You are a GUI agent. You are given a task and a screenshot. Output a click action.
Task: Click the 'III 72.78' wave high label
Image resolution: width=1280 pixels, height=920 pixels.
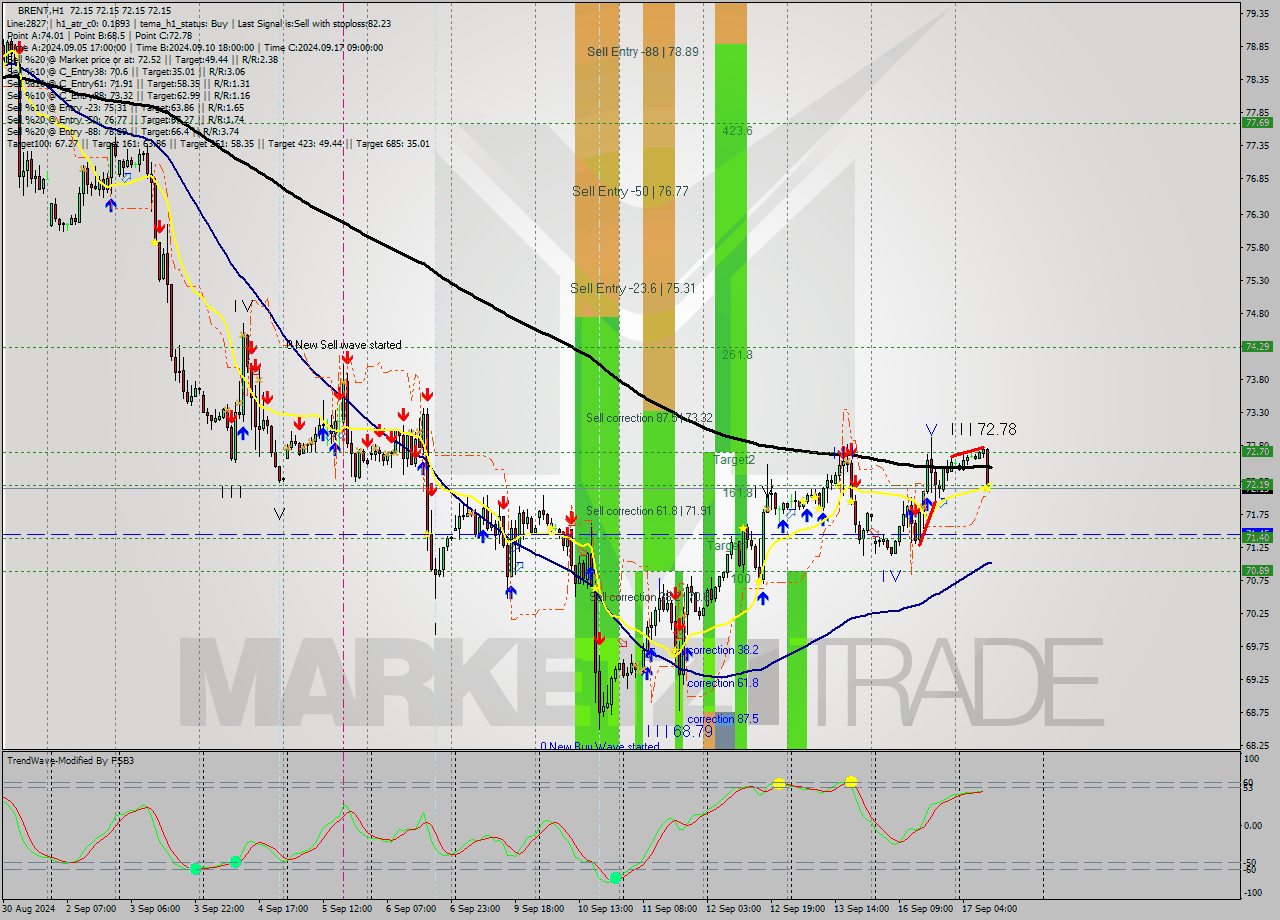[x=983, y=429]
